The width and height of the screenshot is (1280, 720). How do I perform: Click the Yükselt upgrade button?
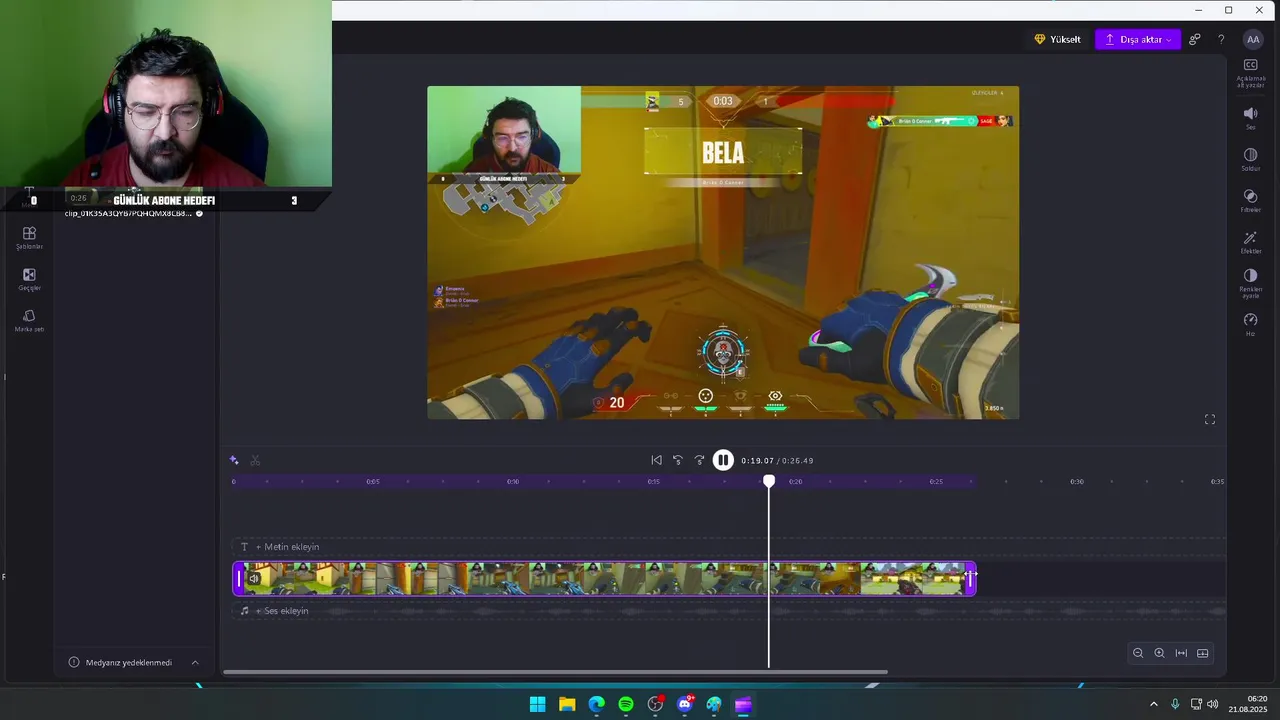pos(1057,40)
